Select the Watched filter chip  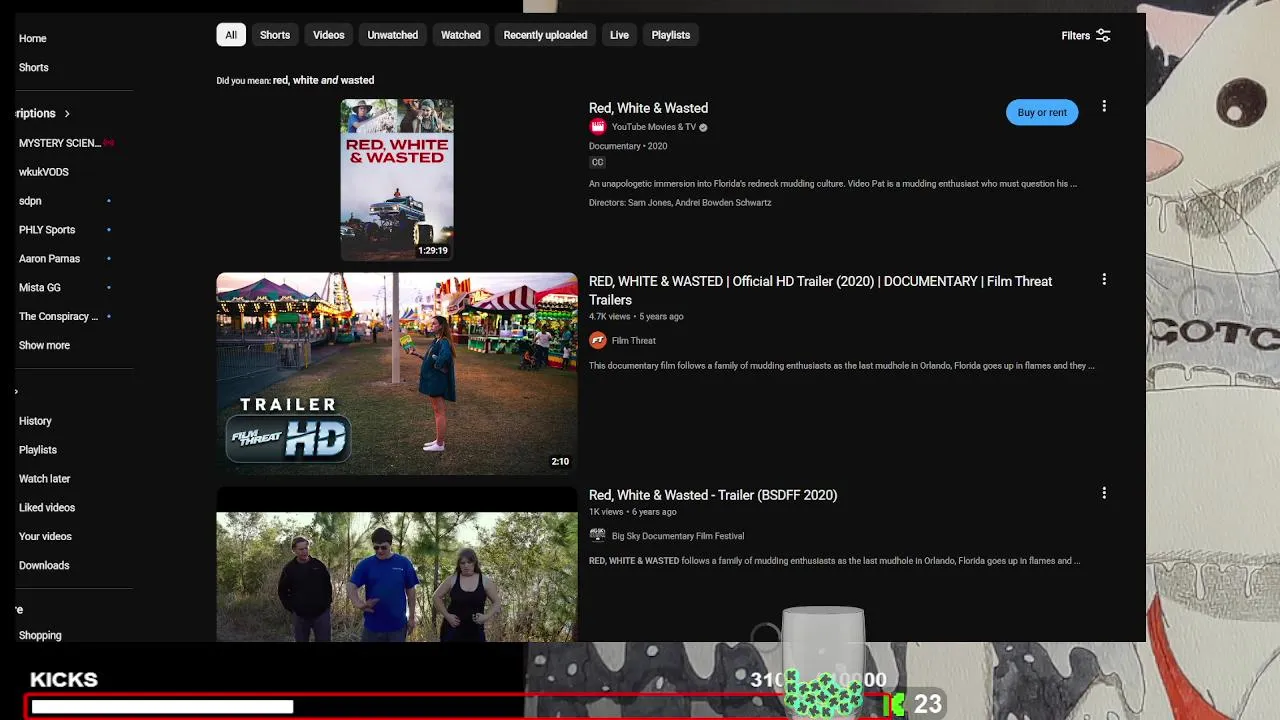coord(461,35)
